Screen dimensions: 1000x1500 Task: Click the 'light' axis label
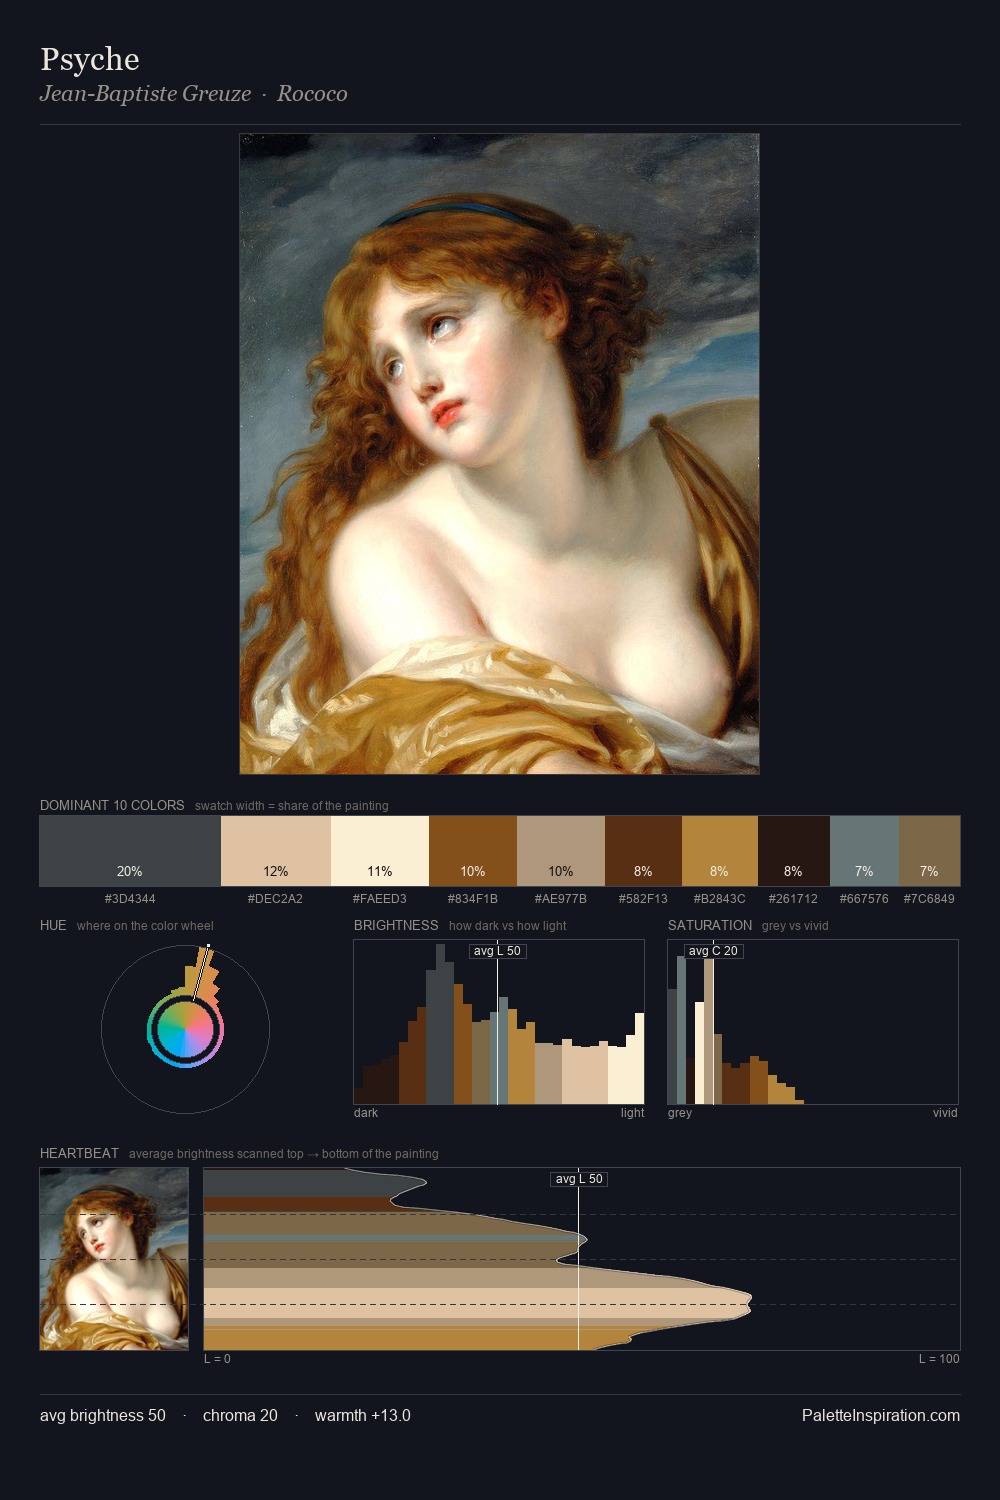pyautogui.click(x=632, y=1113)
